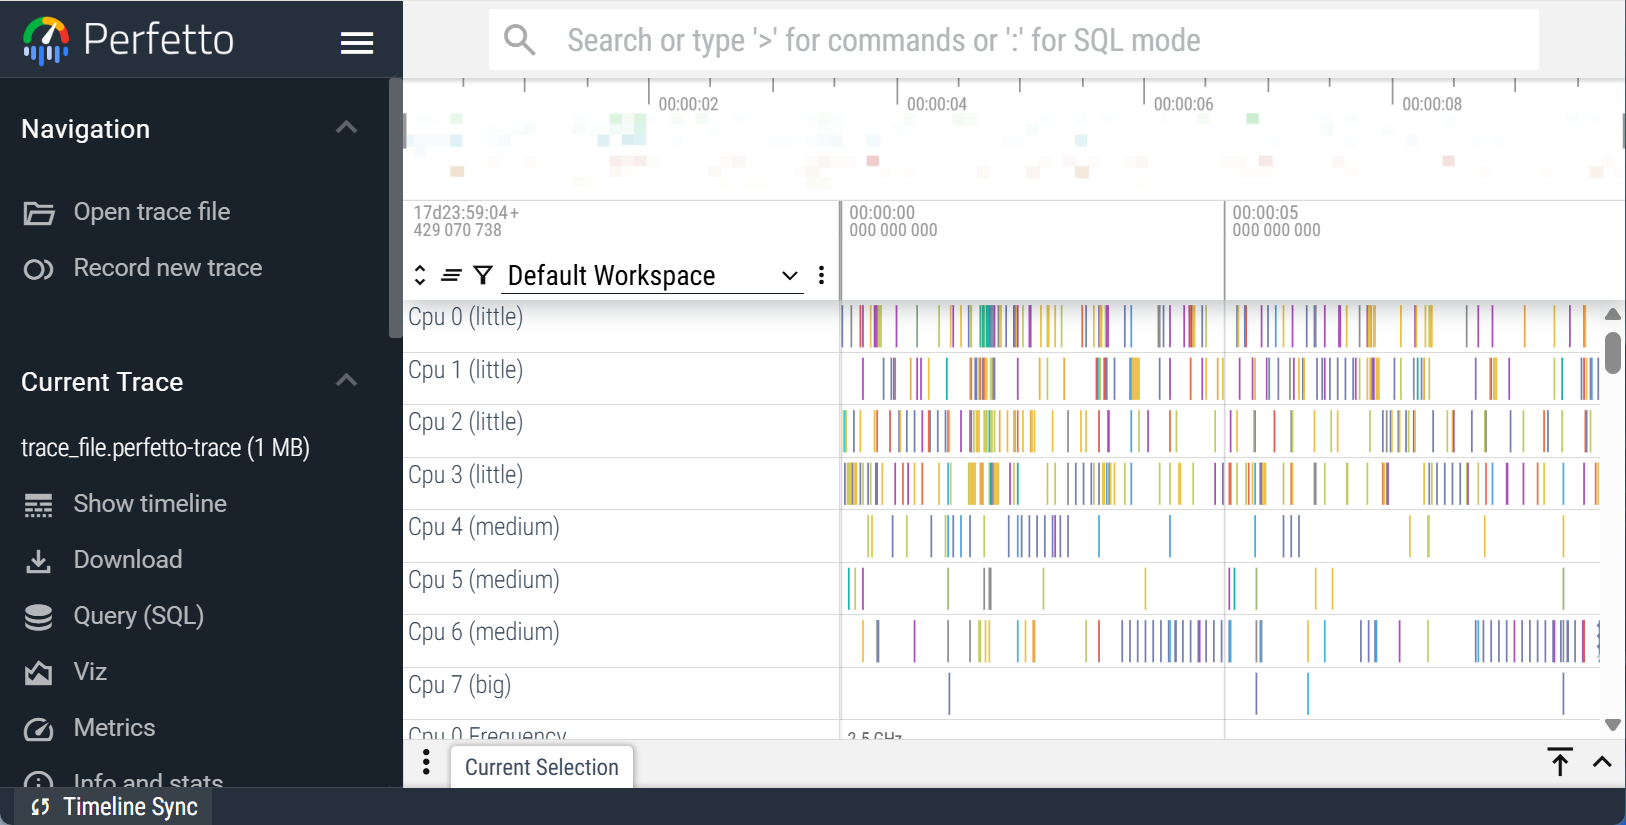The image size is (1626, 825).
Task: Click the Open trace file folder icon
Action: tap(39, 213)
